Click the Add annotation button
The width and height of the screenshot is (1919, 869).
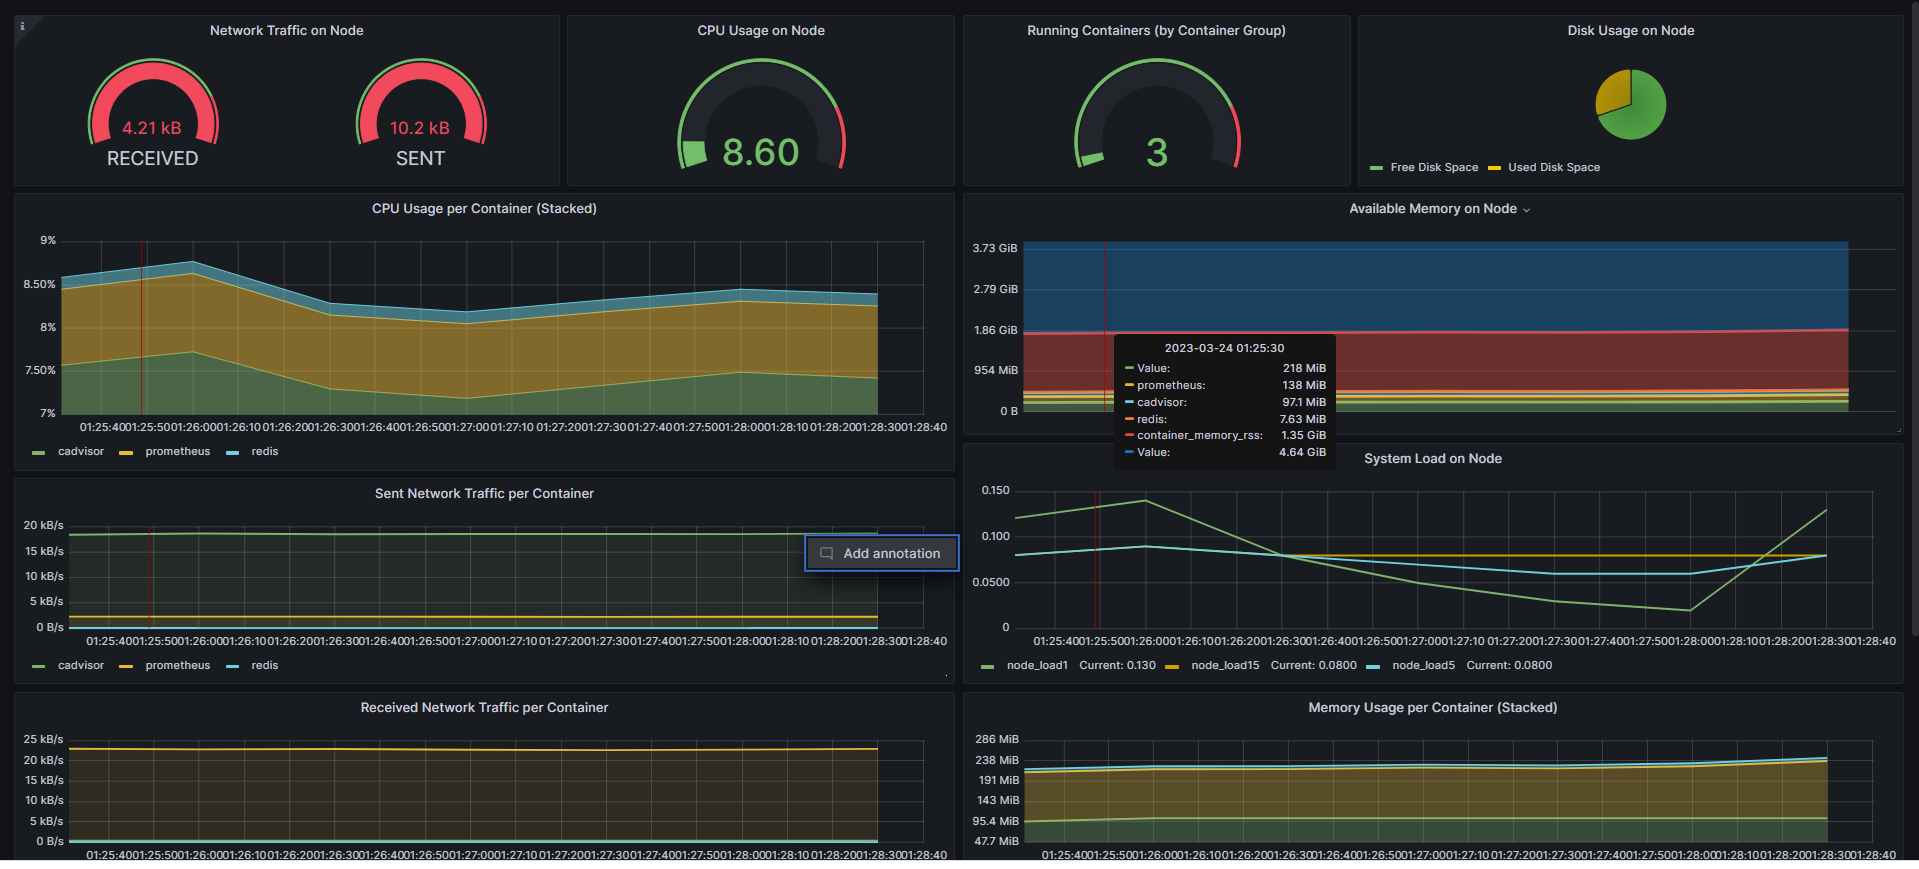tap(881, 553)
